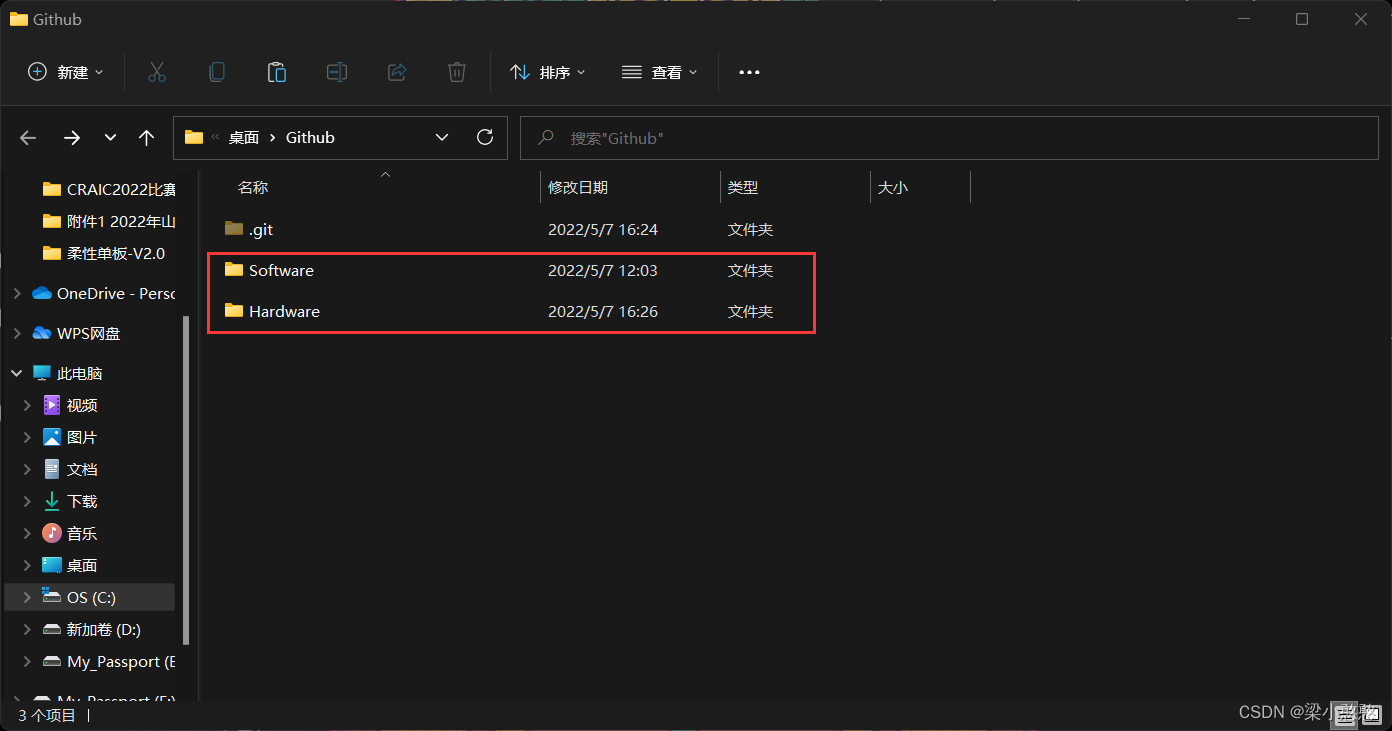Select OS (C:) drive in sidebar

click(x=90, y=597)
